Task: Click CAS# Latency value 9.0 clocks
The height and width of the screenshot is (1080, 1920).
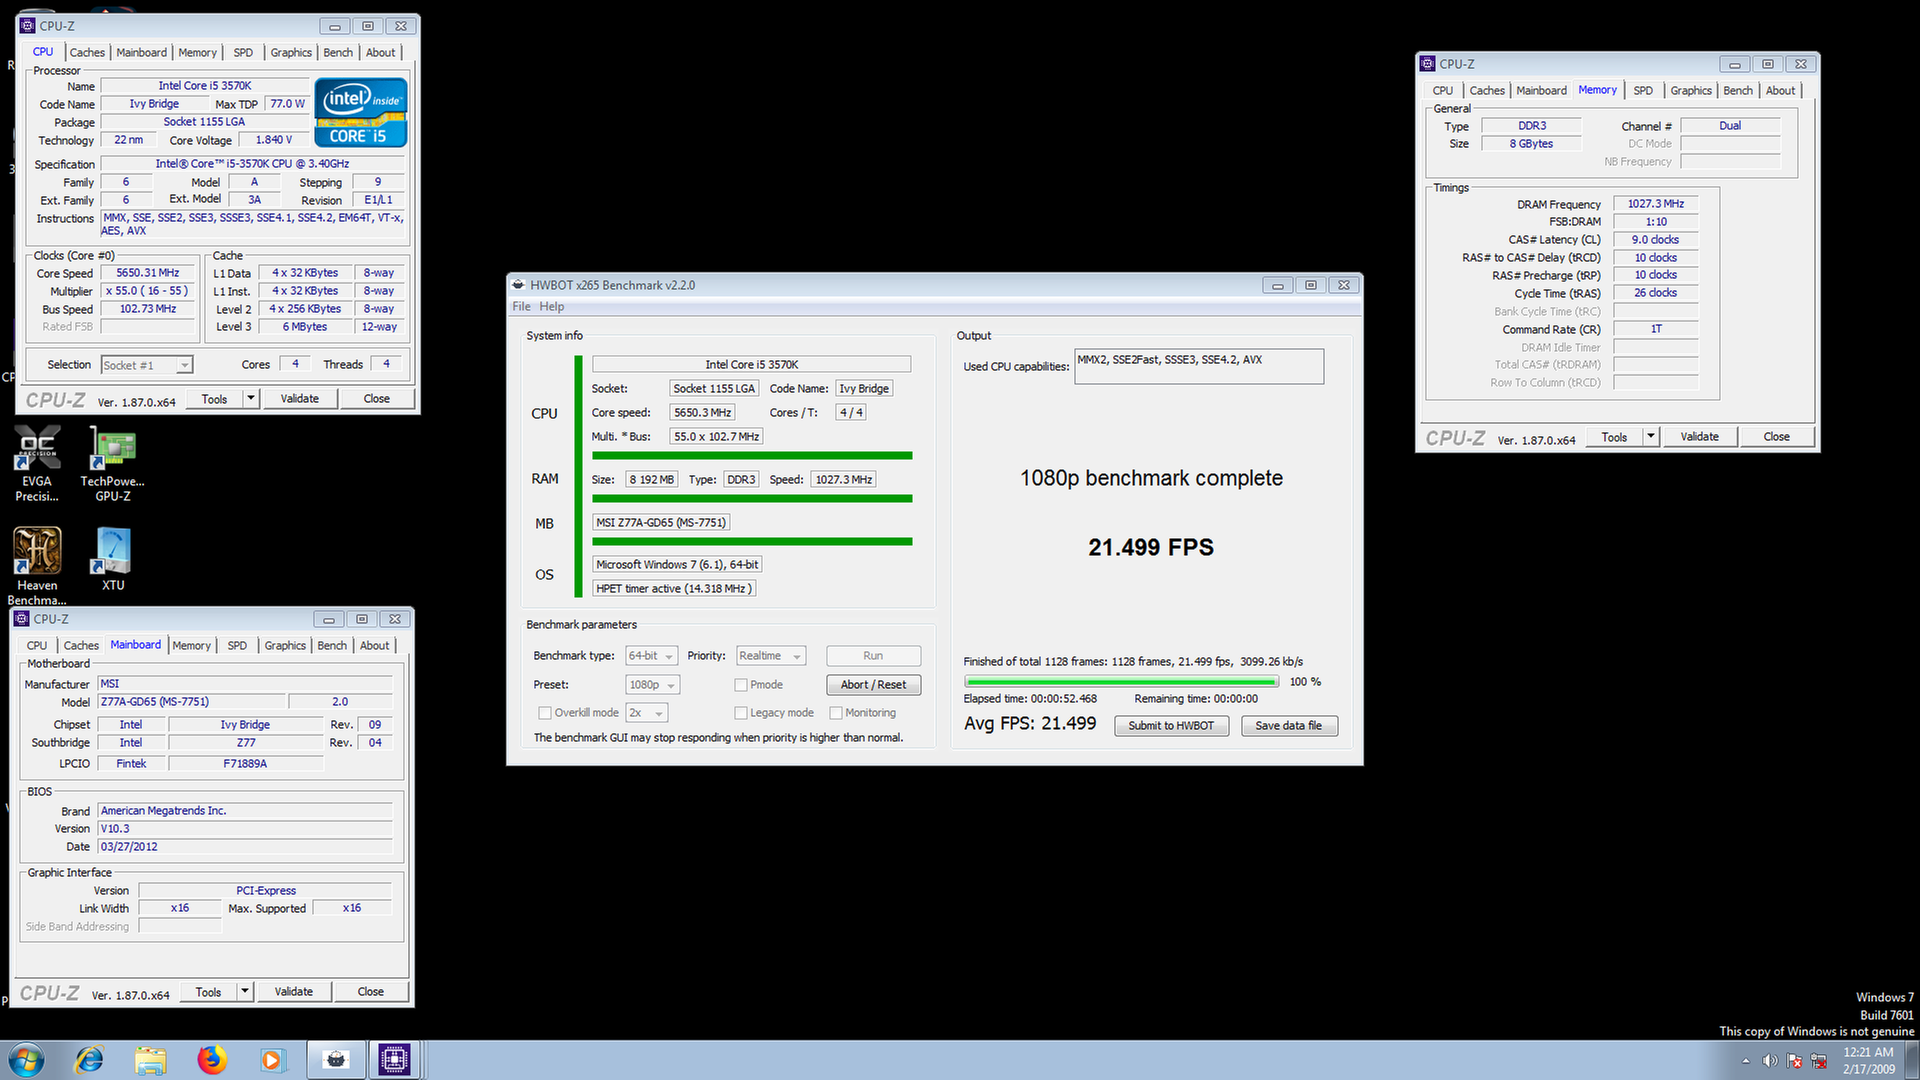Action: click(x=1655, y=240)
